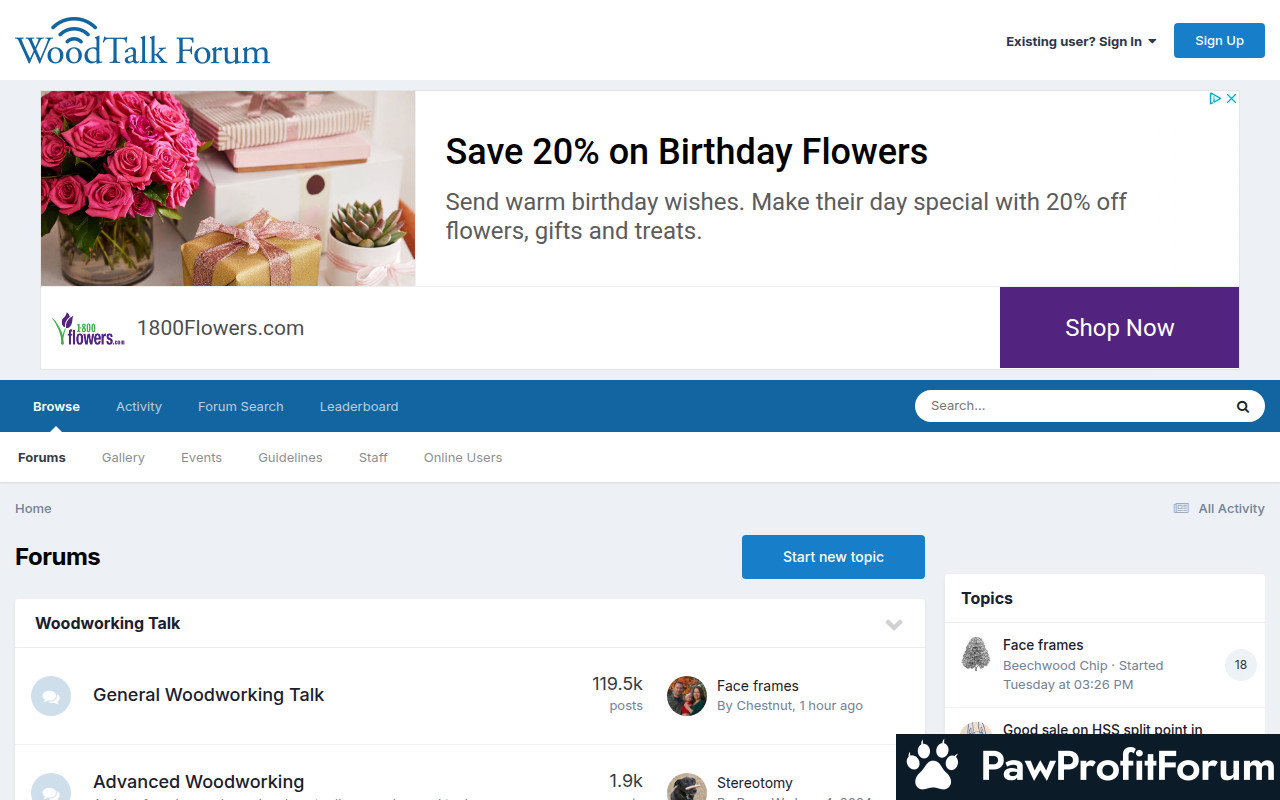Open the Online Users submenu item
The height and width of the screenshot is (800, 1280).
462,458
